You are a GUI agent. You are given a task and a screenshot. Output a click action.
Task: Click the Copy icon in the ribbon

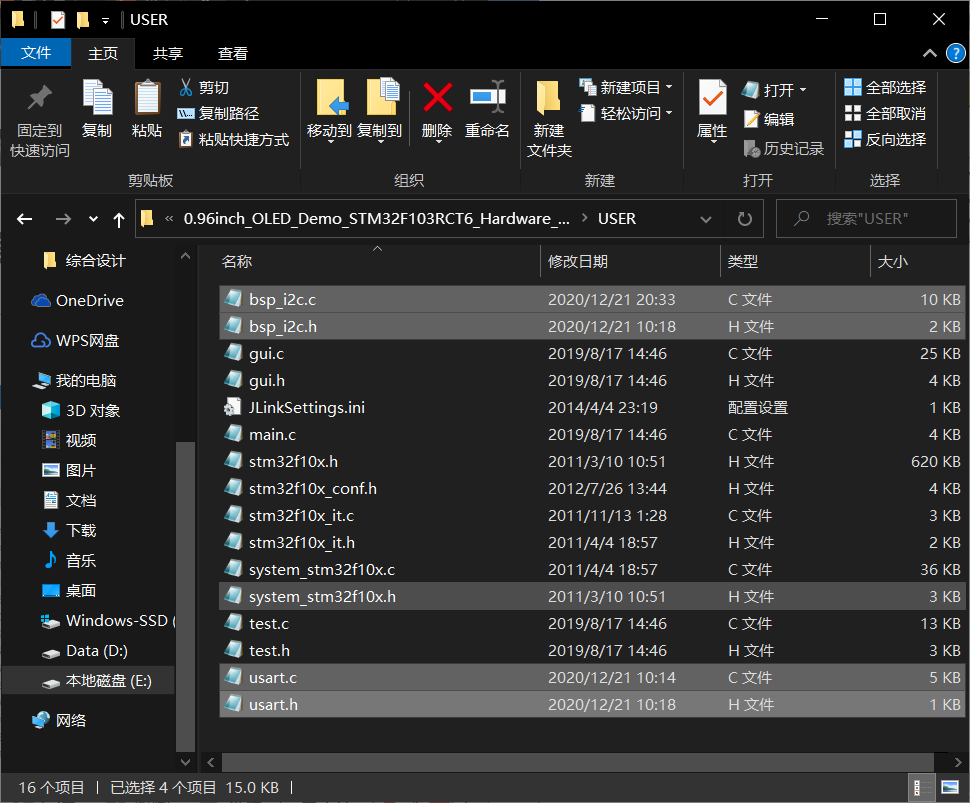coord(97,97)
